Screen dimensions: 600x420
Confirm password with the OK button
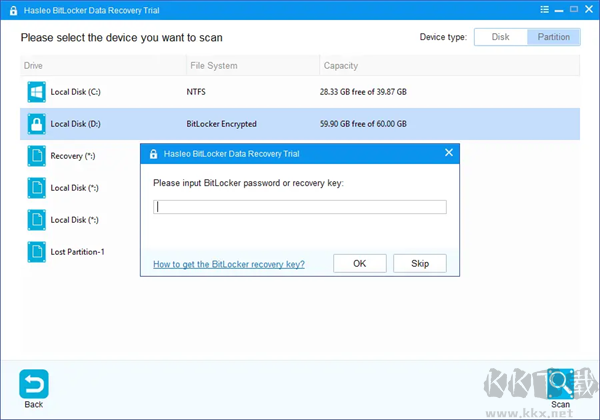coord(360,264)
